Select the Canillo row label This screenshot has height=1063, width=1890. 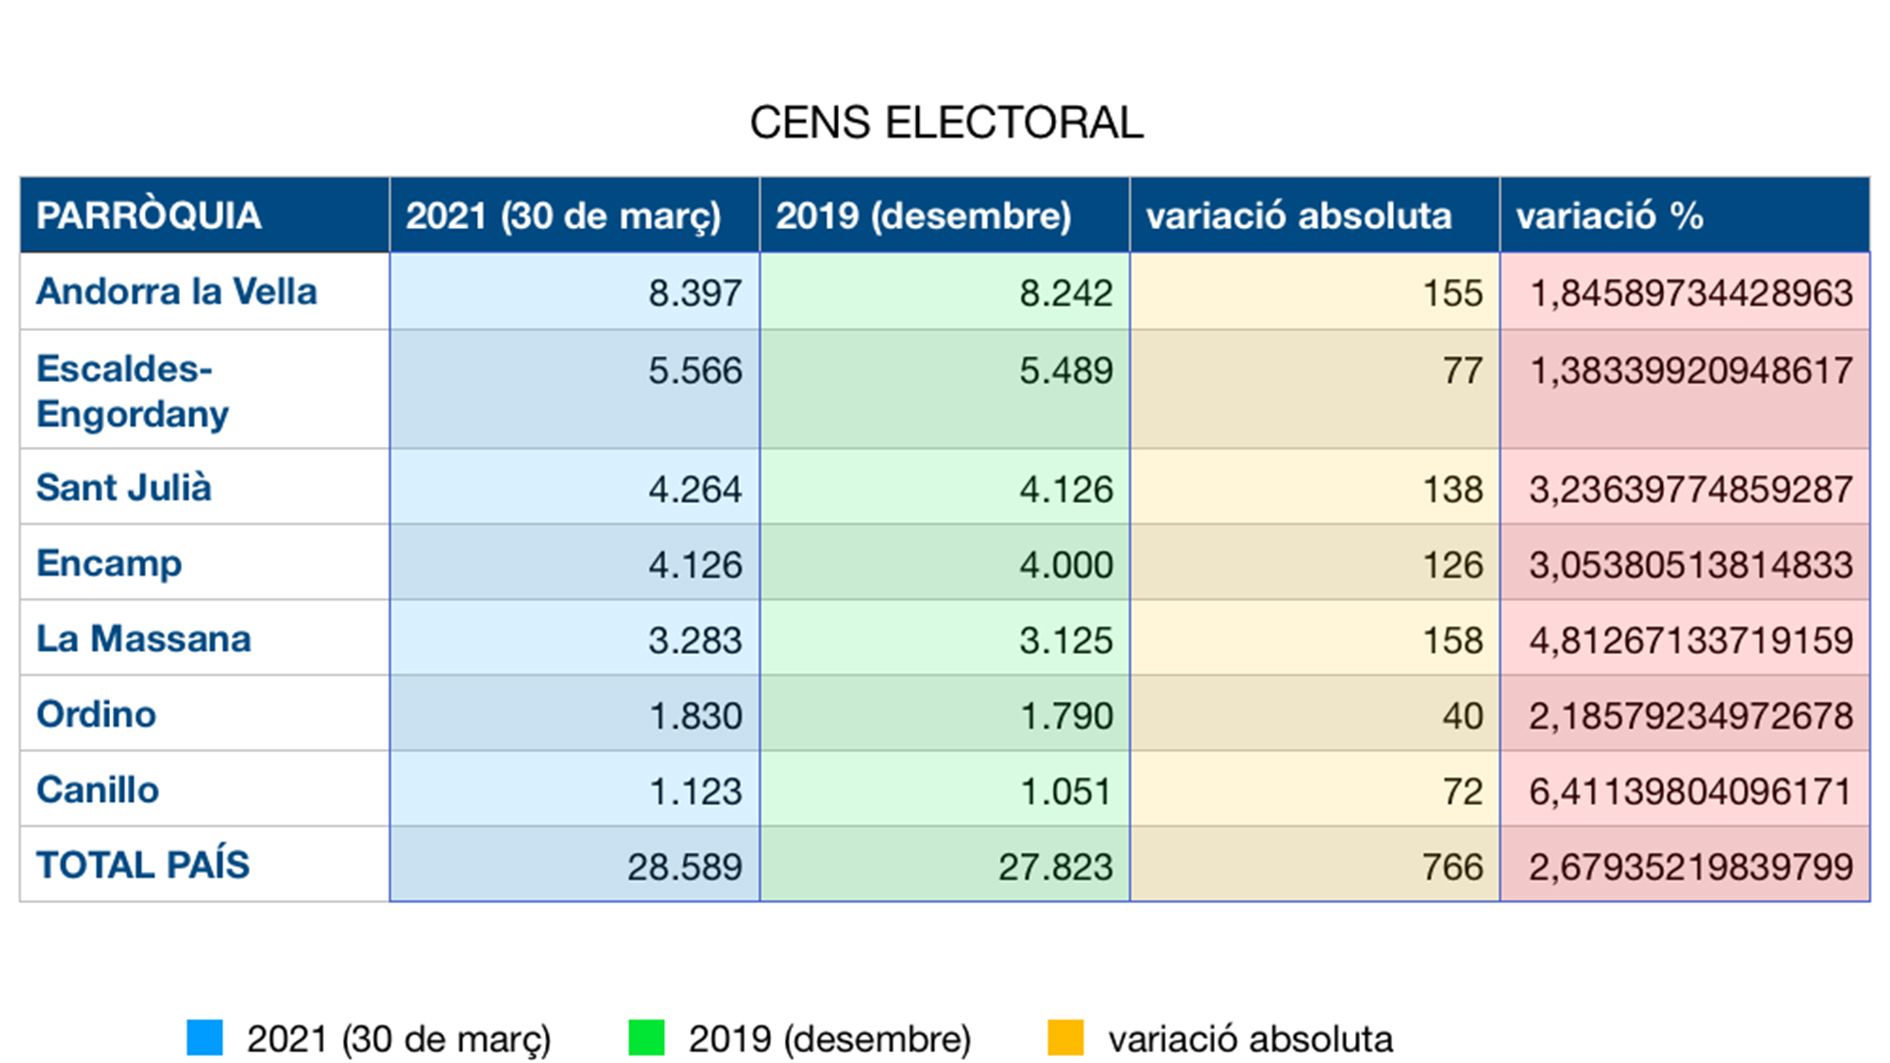tap(98, 790)
